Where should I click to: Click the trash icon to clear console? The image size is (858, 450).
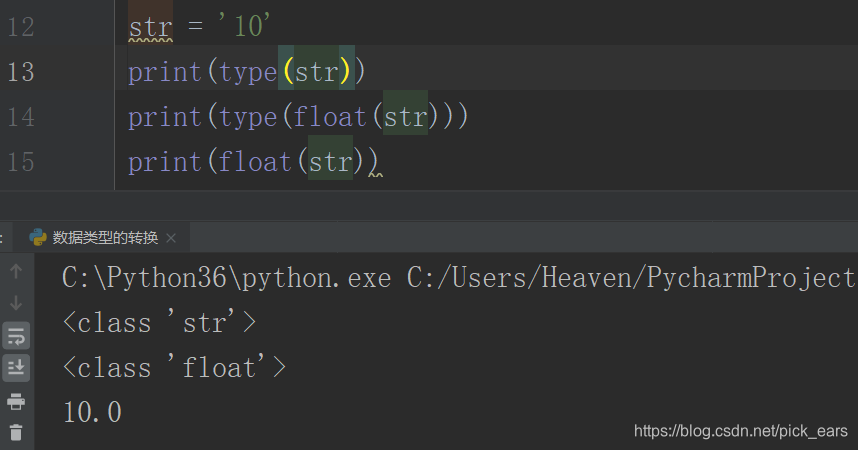pos(16,432)
